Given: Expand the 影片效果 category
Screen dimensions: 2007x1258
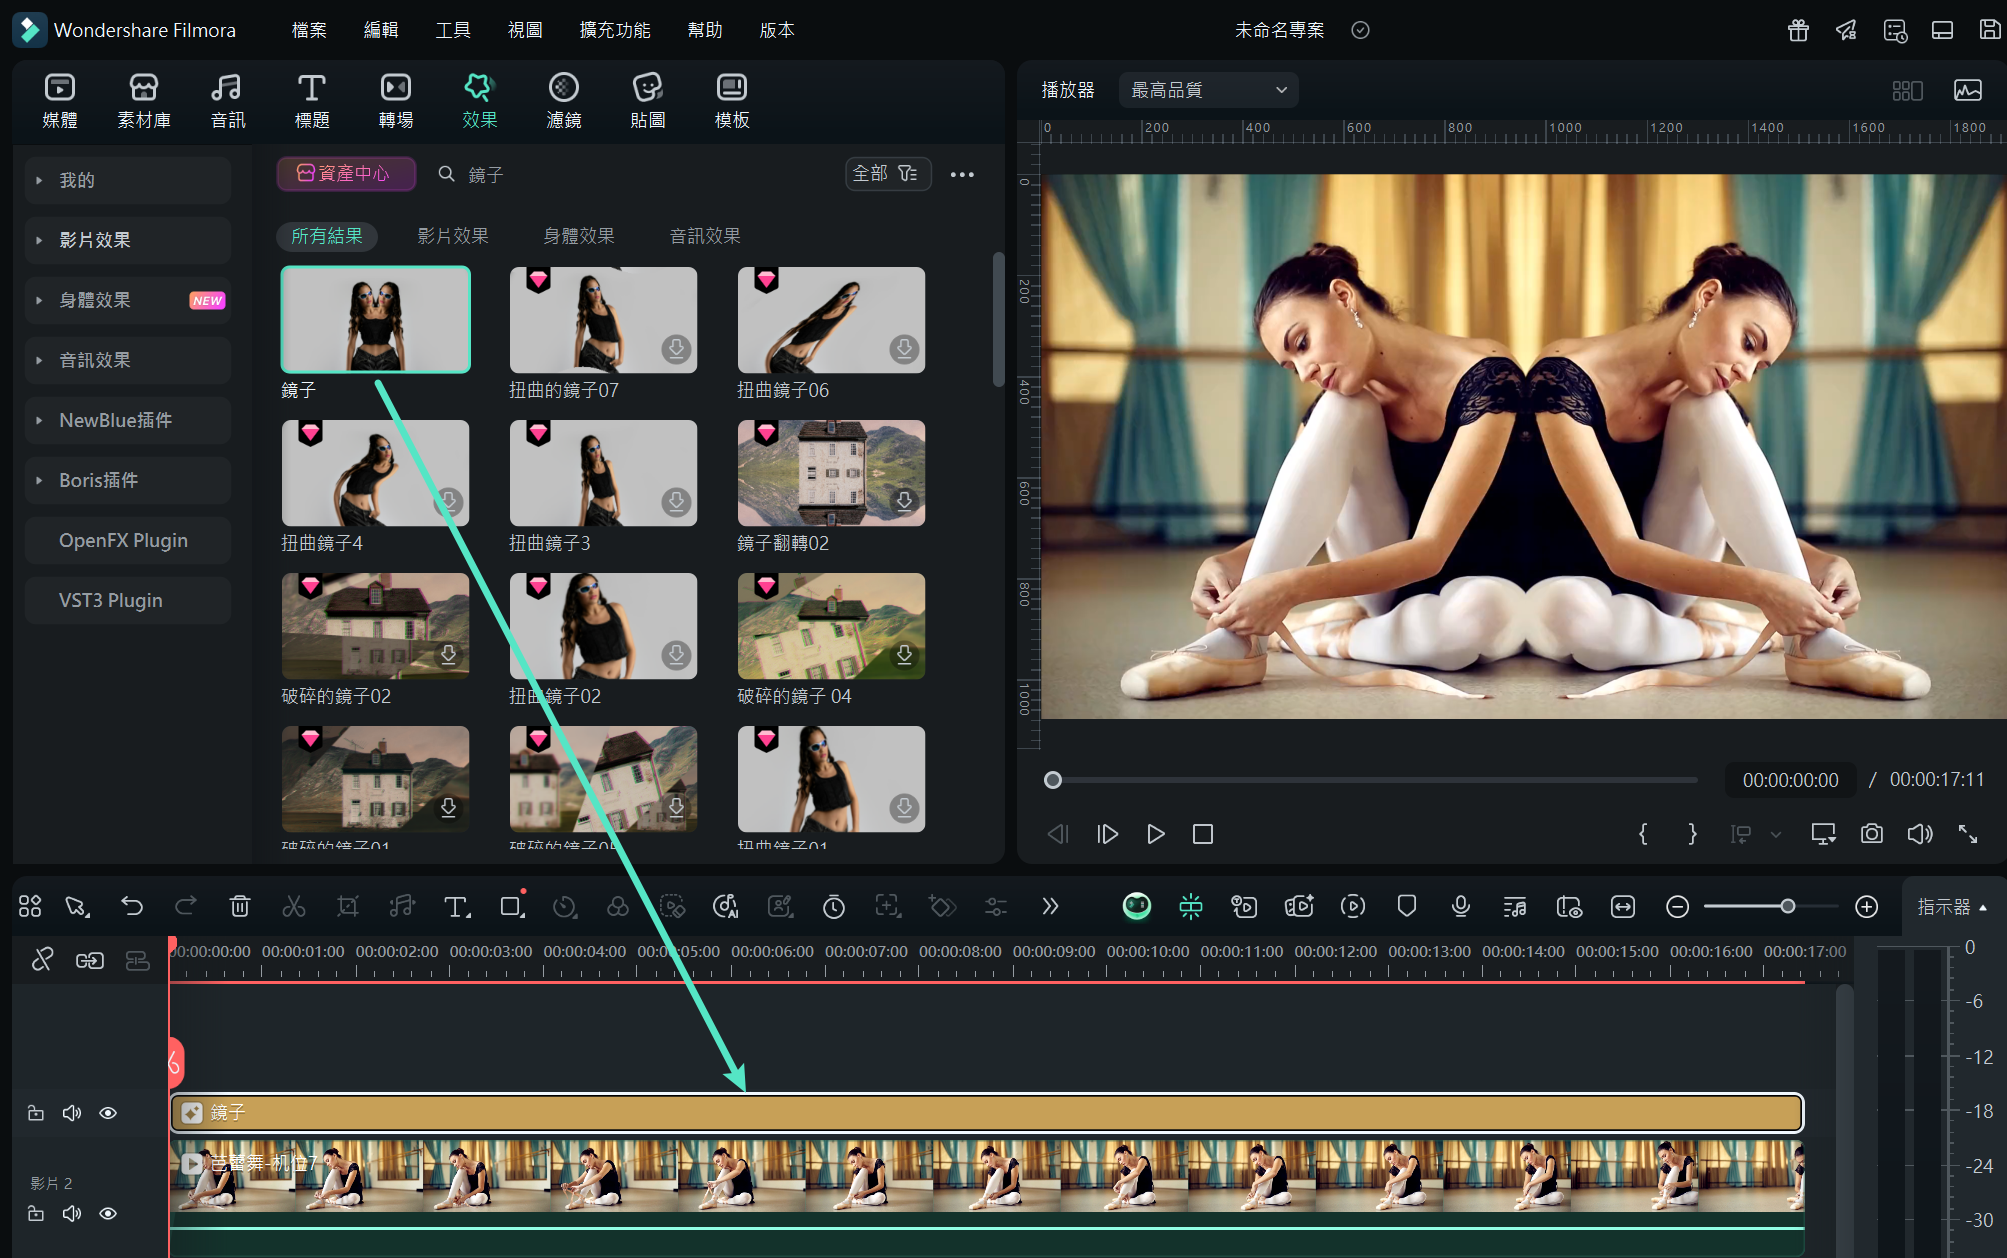Looking at the screenshot, I should point(95,240).
